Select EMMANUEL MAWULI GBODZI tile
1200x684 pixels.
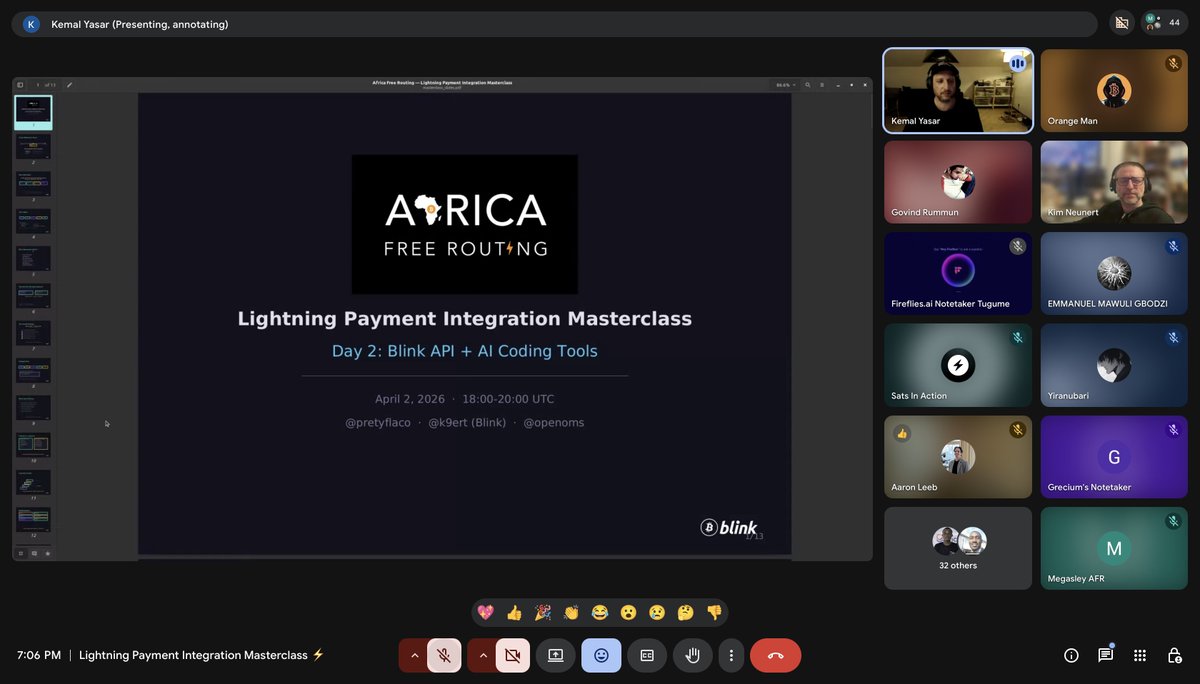(x=1114, y=274)
